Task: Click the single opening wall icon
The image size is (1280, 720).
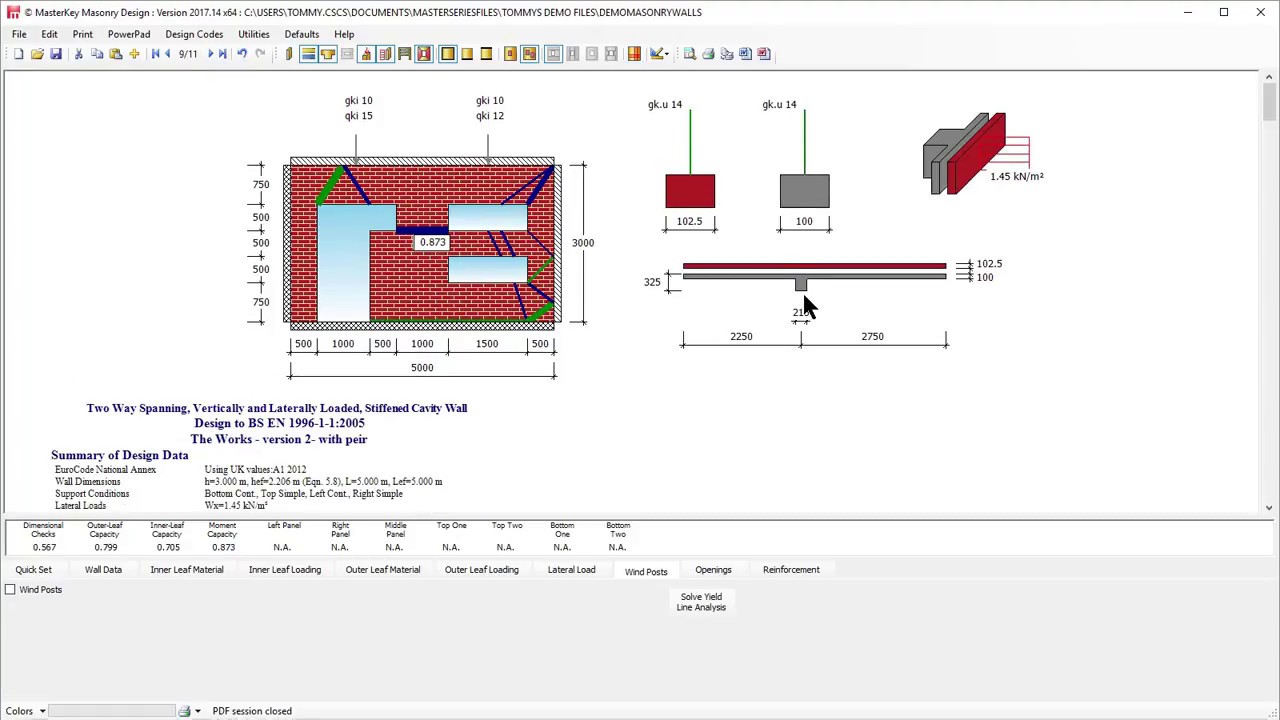Action: (x=510, y=54)
